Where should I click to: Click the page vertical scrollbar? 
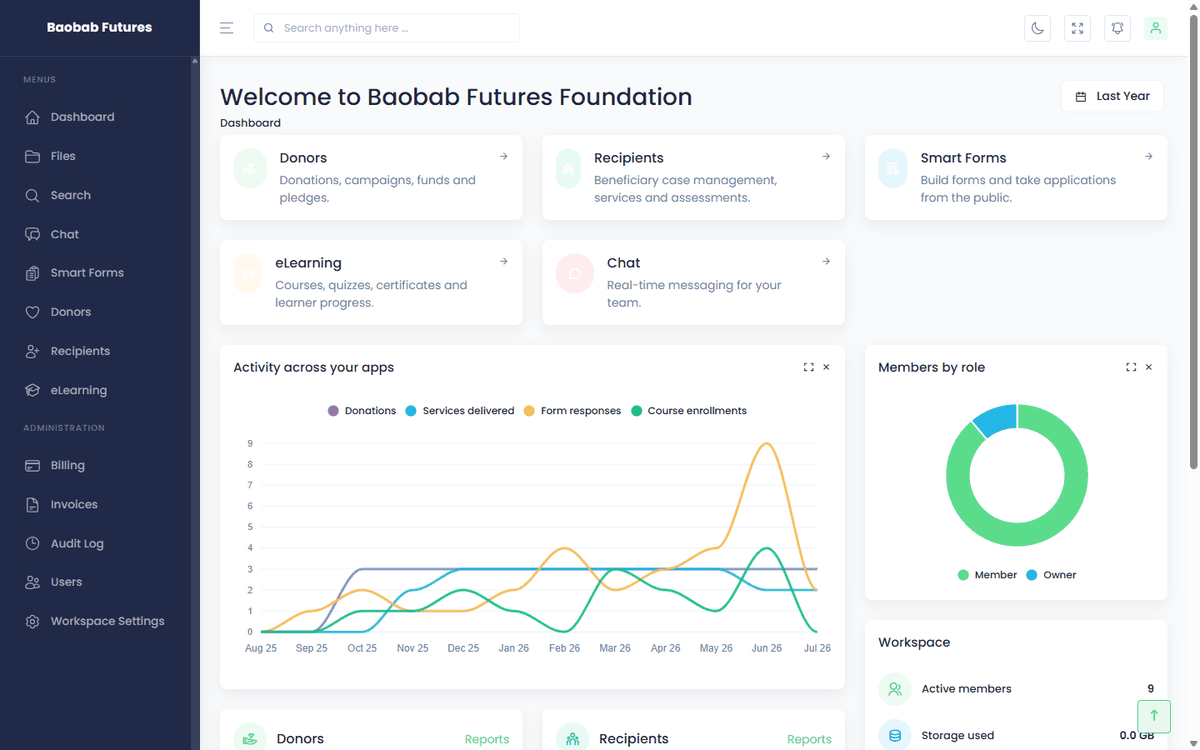(1194, 240)
